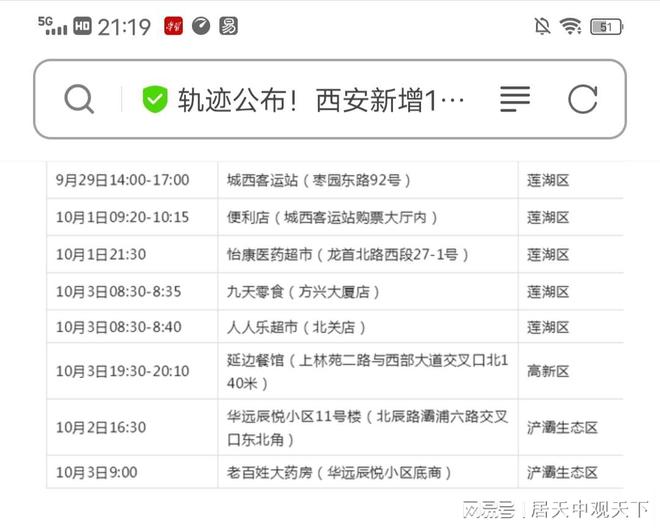The height and width of the screenshot is (528, 660).
Task: Open the reader-mode lines icon
Action: click(x=515, y=99)
